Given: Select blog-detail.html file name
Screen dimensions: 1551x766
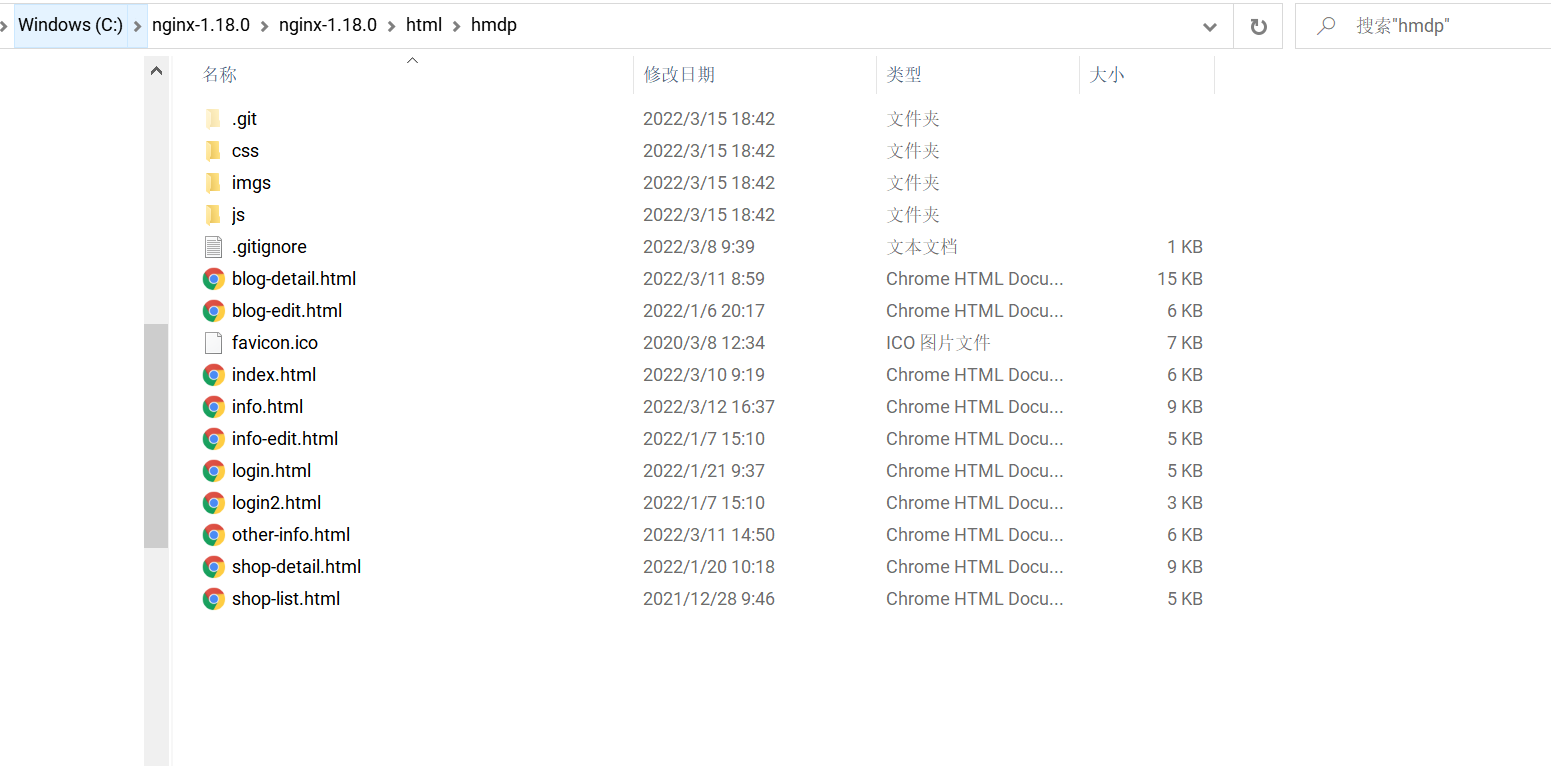Looking at the screenshot, I should pos(294,279).
